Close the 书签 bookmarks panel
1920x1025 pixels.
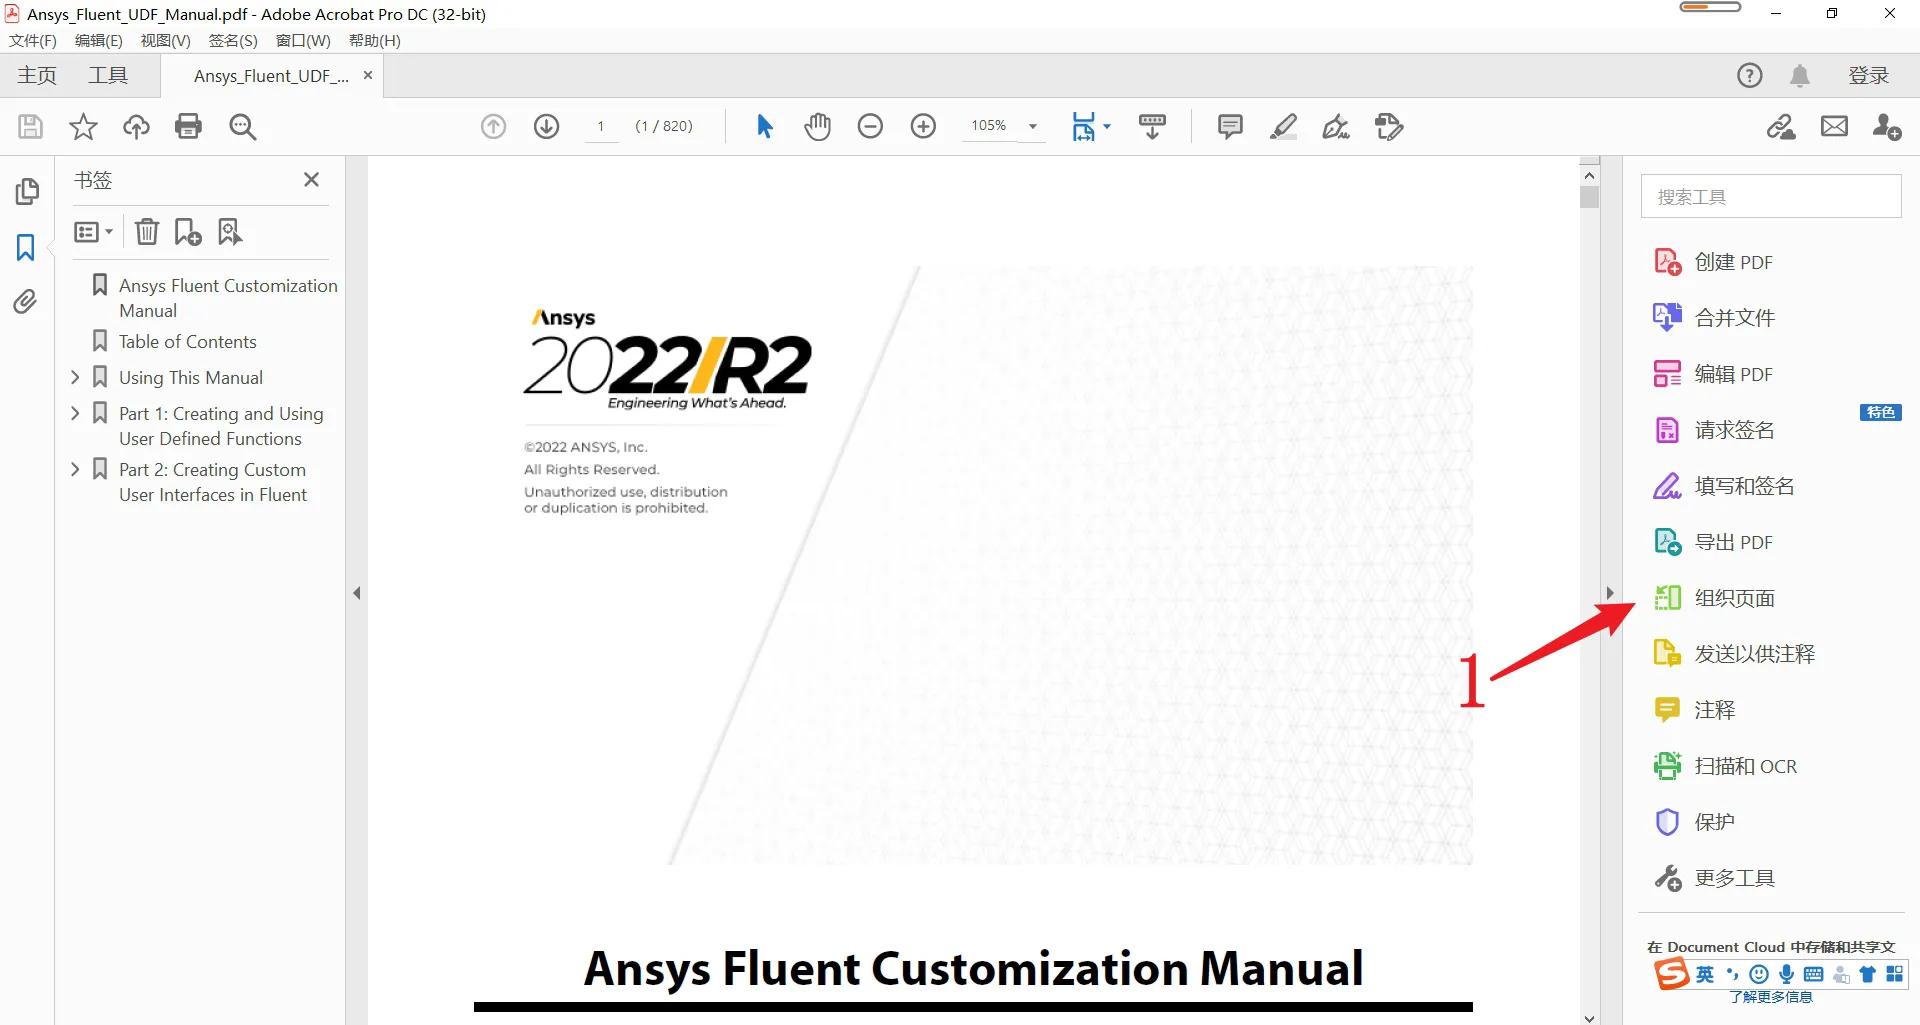(311, 179)
